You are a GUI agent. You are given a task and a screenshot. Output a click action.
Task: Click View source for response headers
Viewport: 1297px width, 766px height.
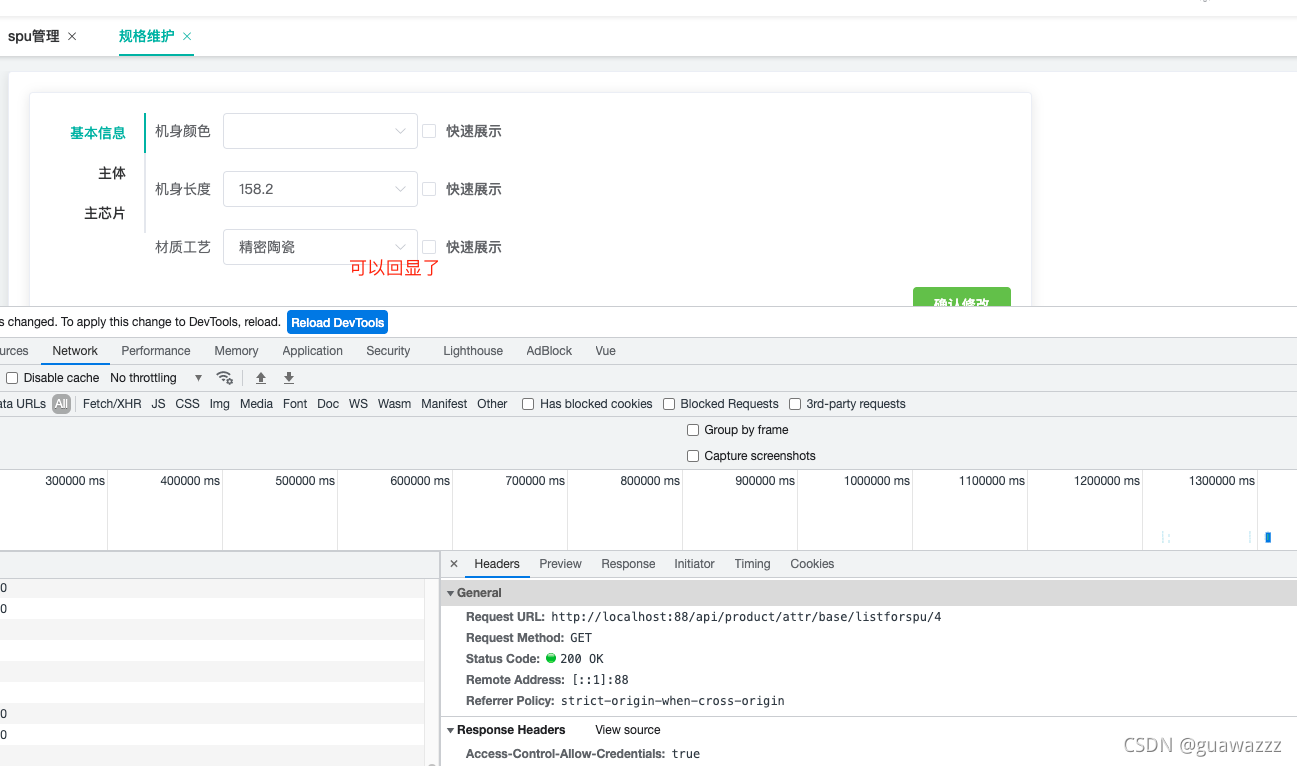pyautogui.click(x=628, y=730)
